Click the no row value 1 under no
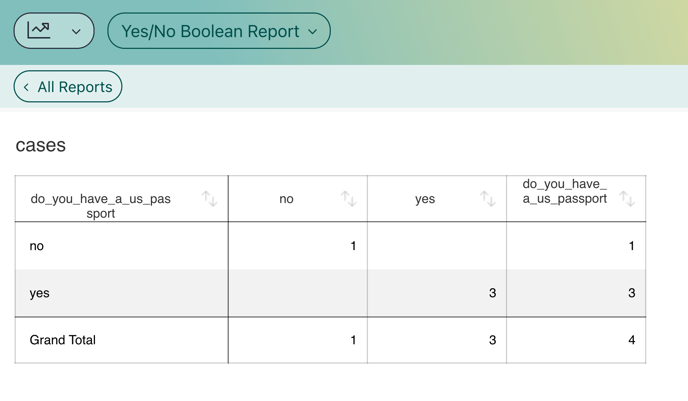Image resolution: width=688 pixels, height=401 pixels. coord(353,246)
